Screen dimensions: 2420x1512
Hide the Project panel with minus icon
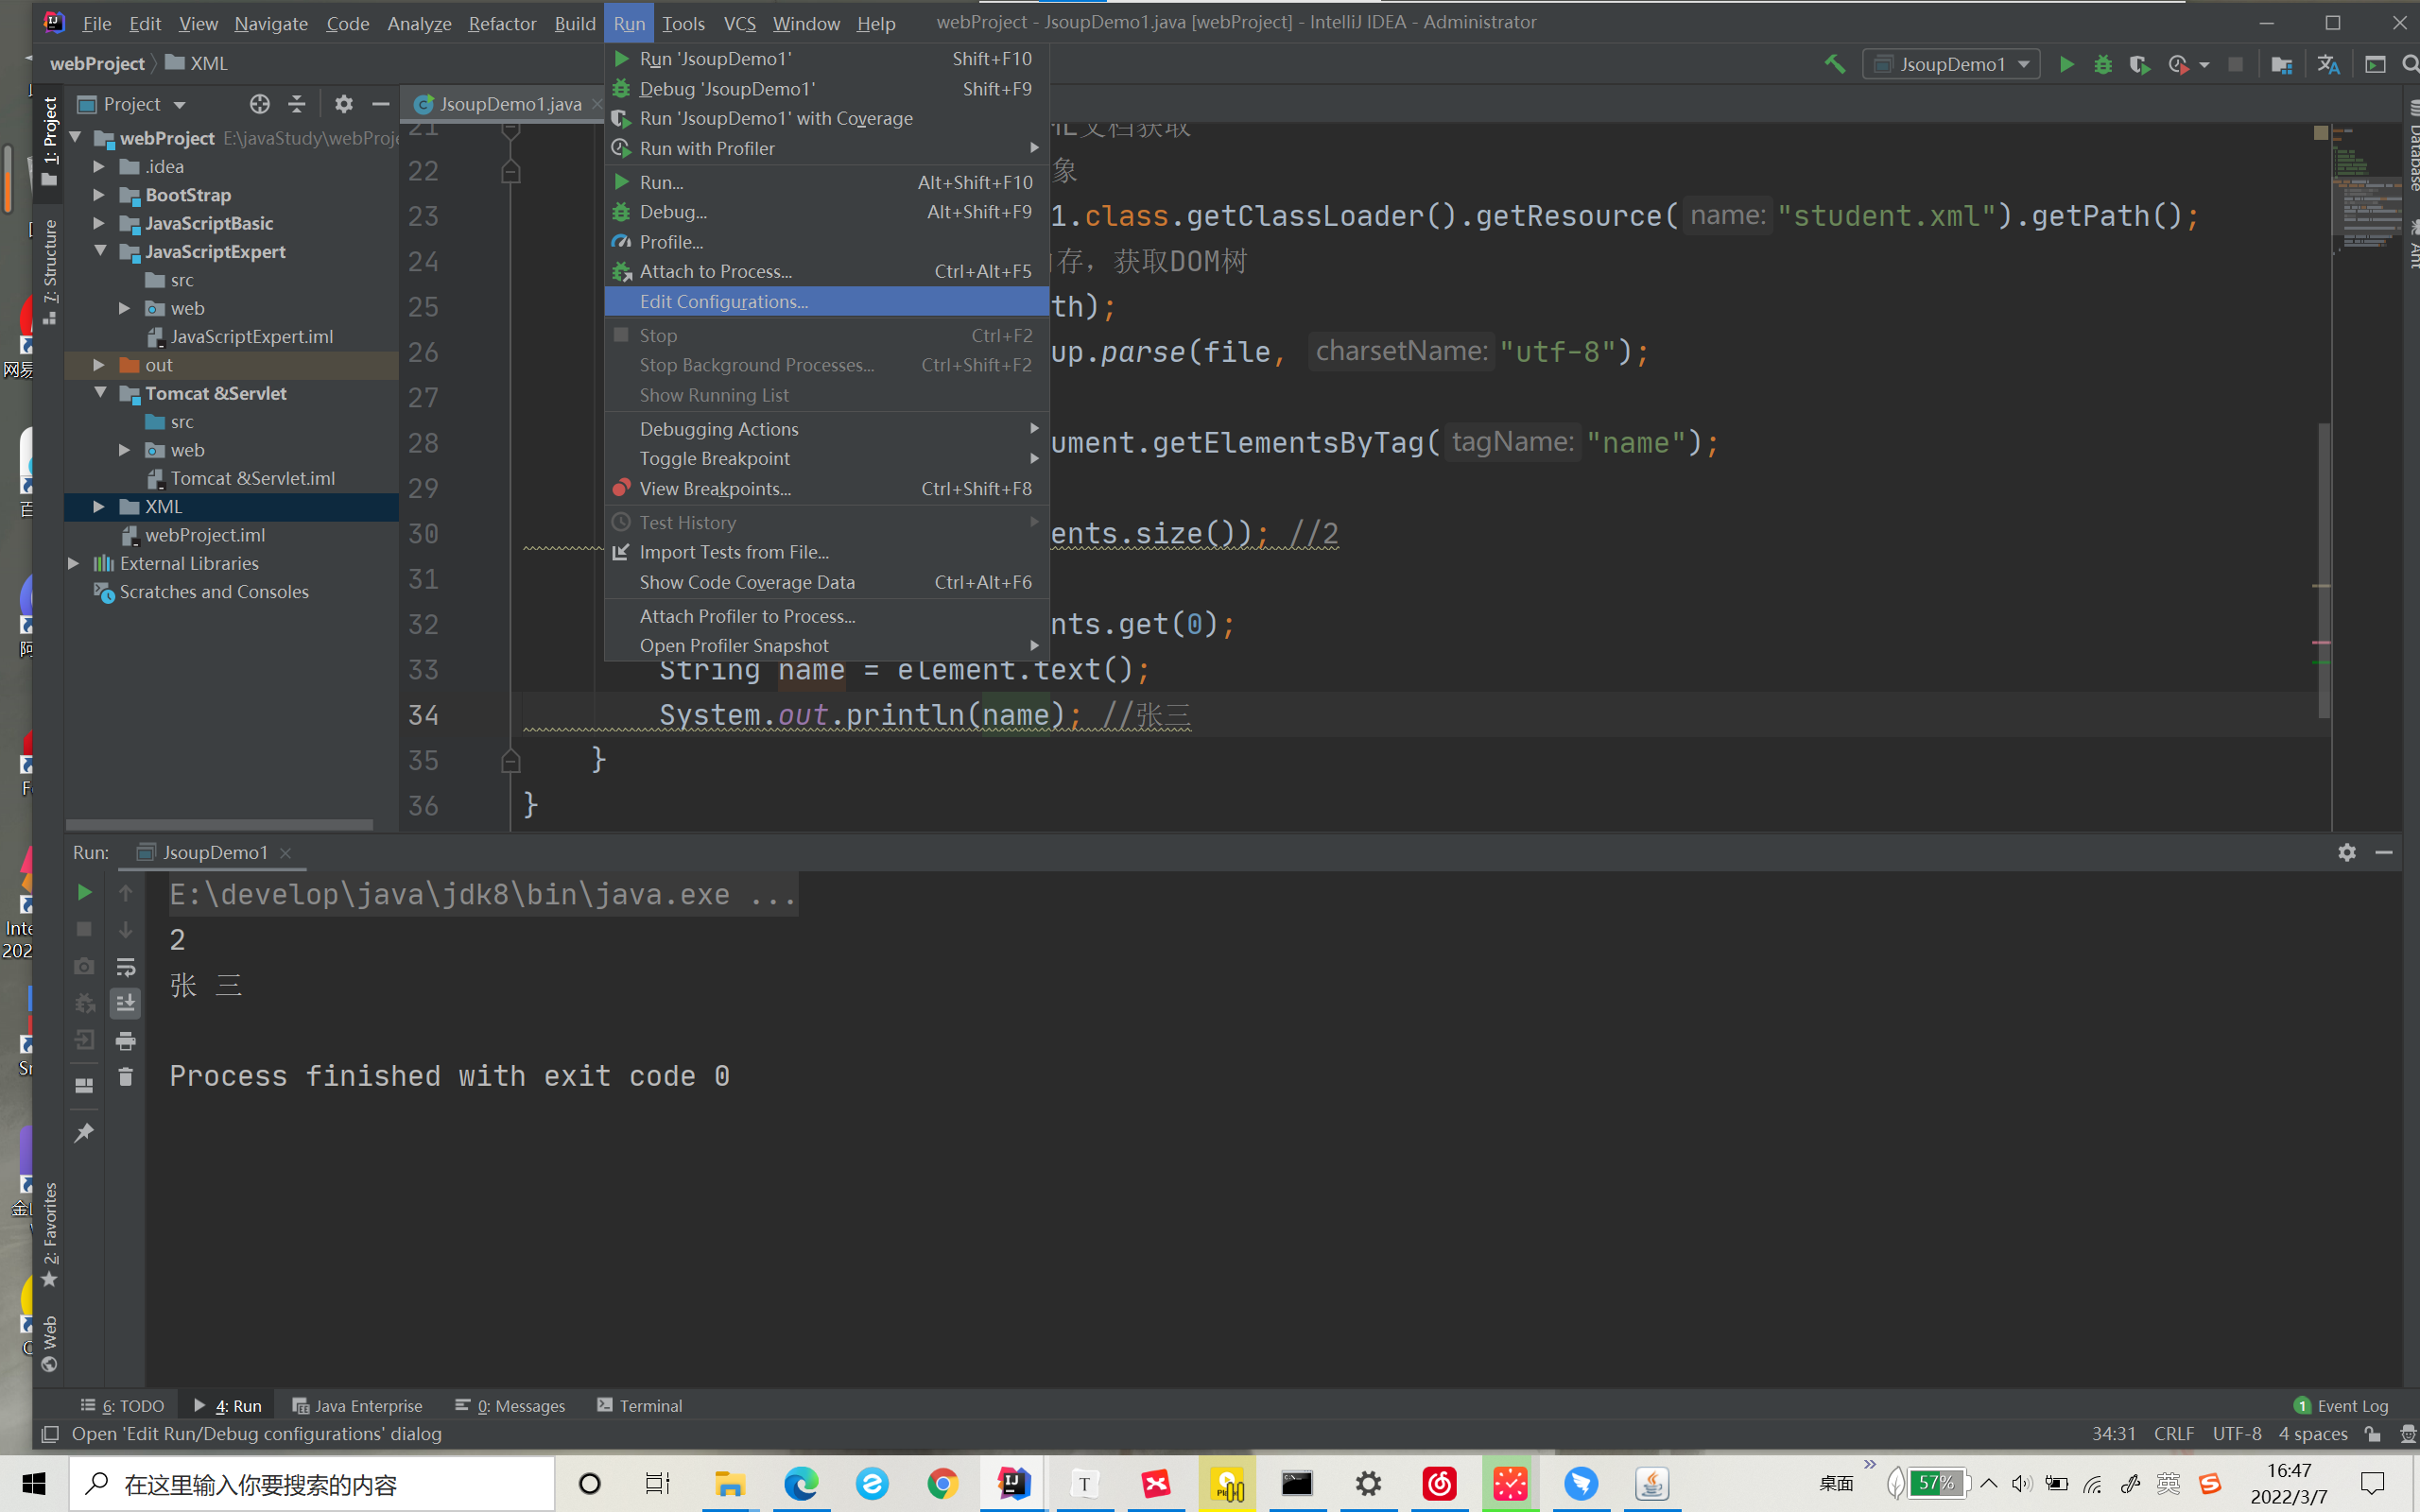(381, 104)
